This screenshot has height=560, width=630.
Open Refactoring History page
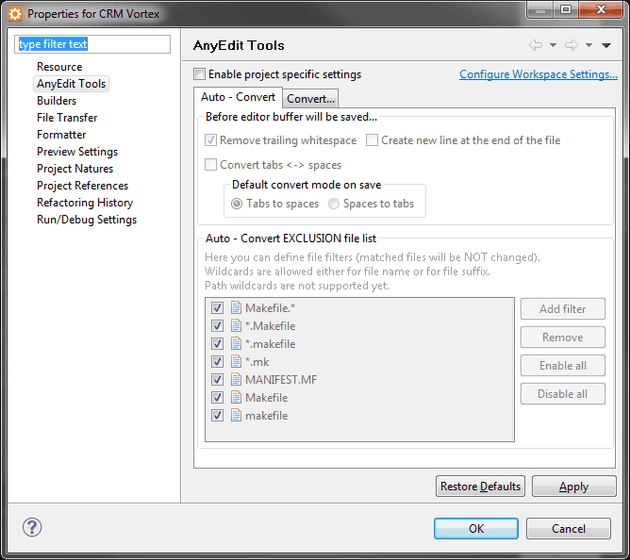tap(85, 202)
